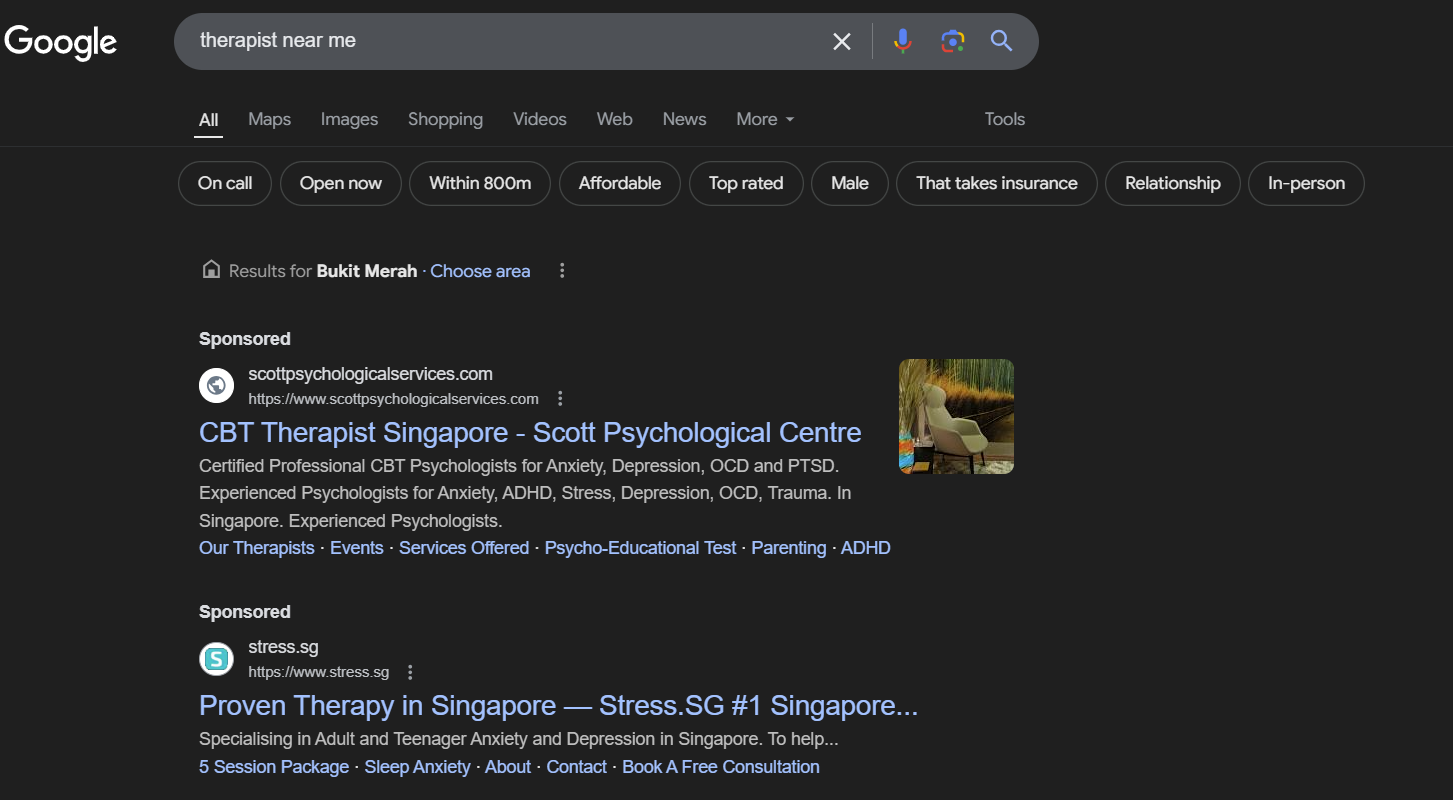Click the https://www.scottpsychologicalservices.com URL text
The width and height of the screenshot is (1453, 800).
click(393, 399)
